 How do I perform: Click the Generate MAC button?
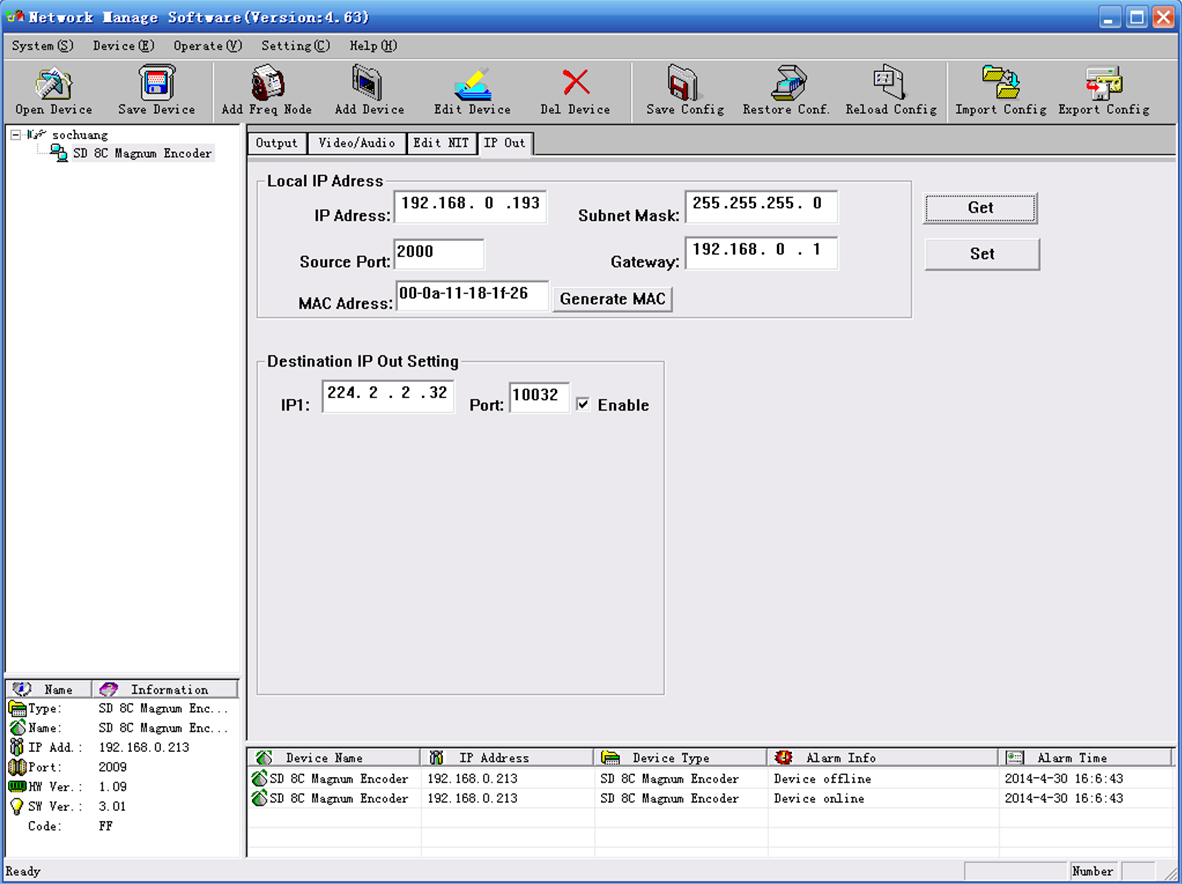pos(612,299)
